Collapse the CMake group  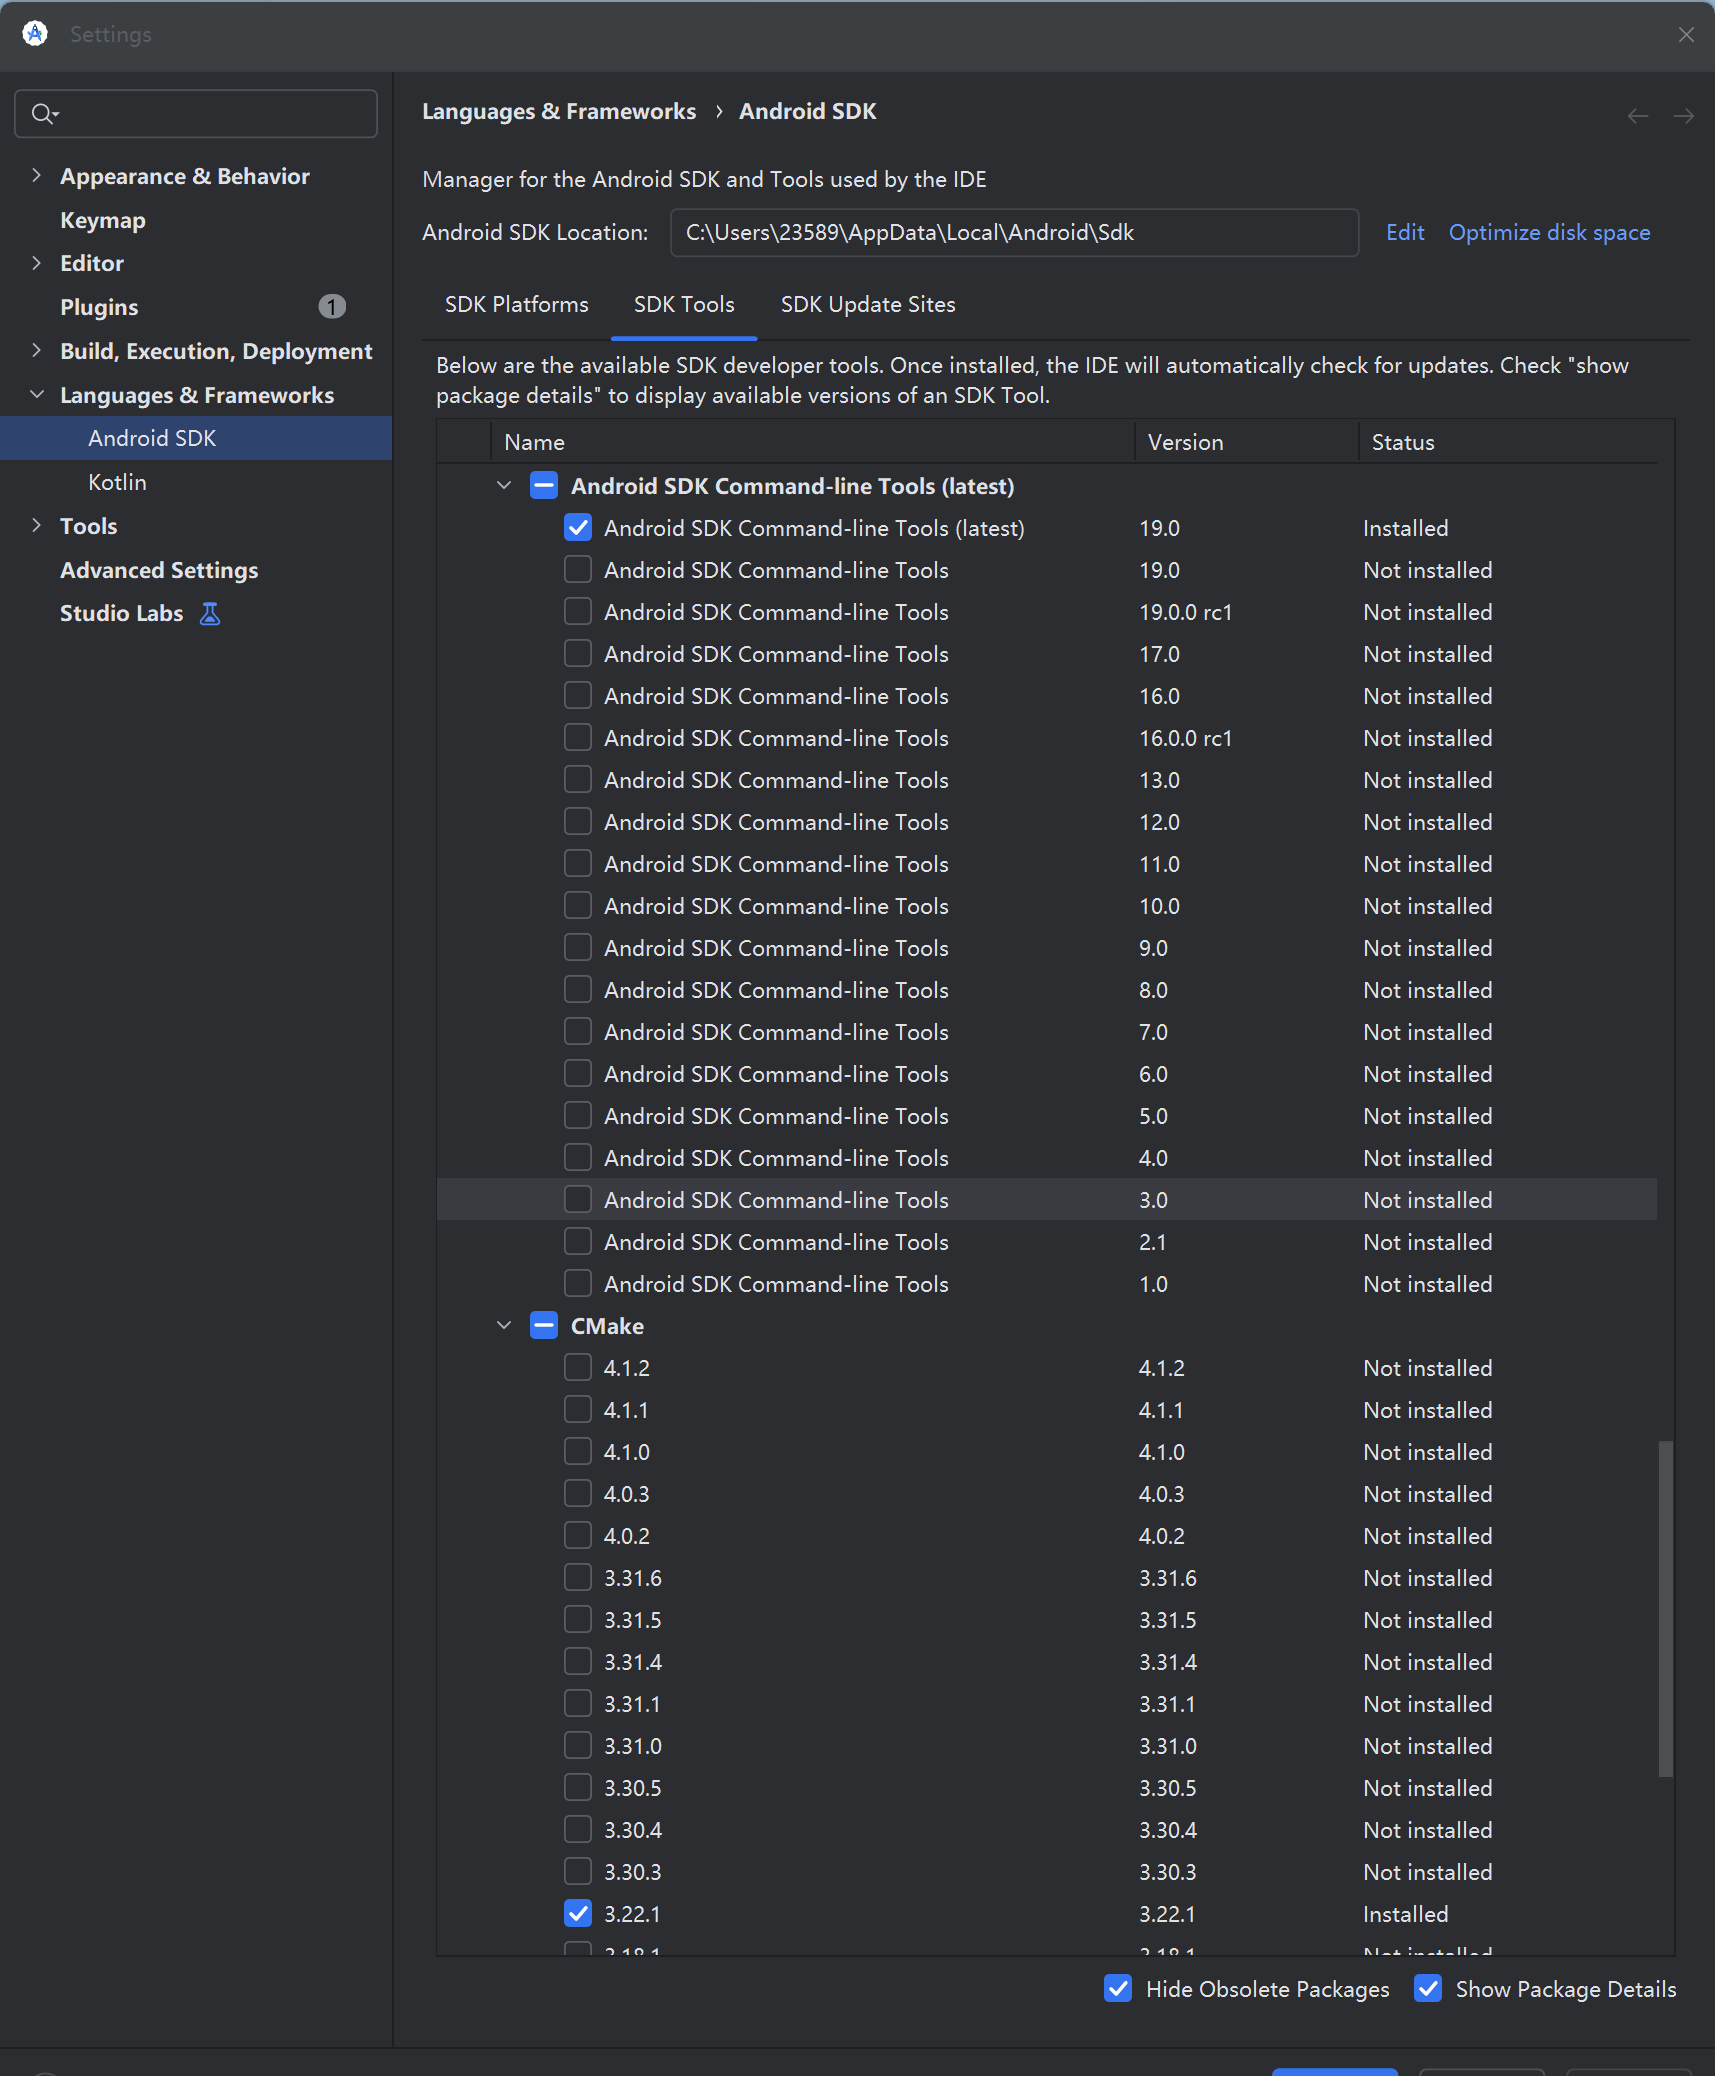tap(504, 1326)
